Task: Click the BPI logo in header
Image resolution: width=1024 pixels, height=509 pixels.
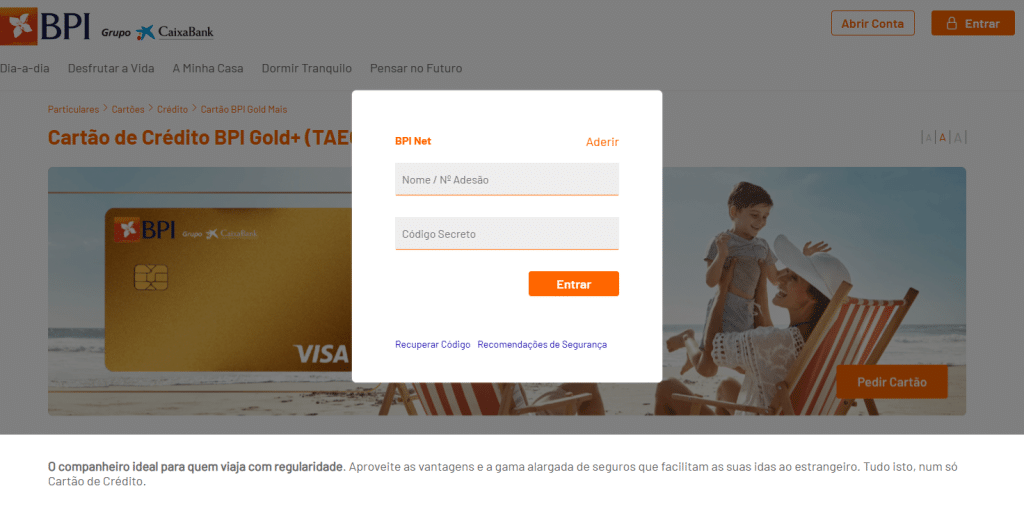Action: tap(45, 26)
